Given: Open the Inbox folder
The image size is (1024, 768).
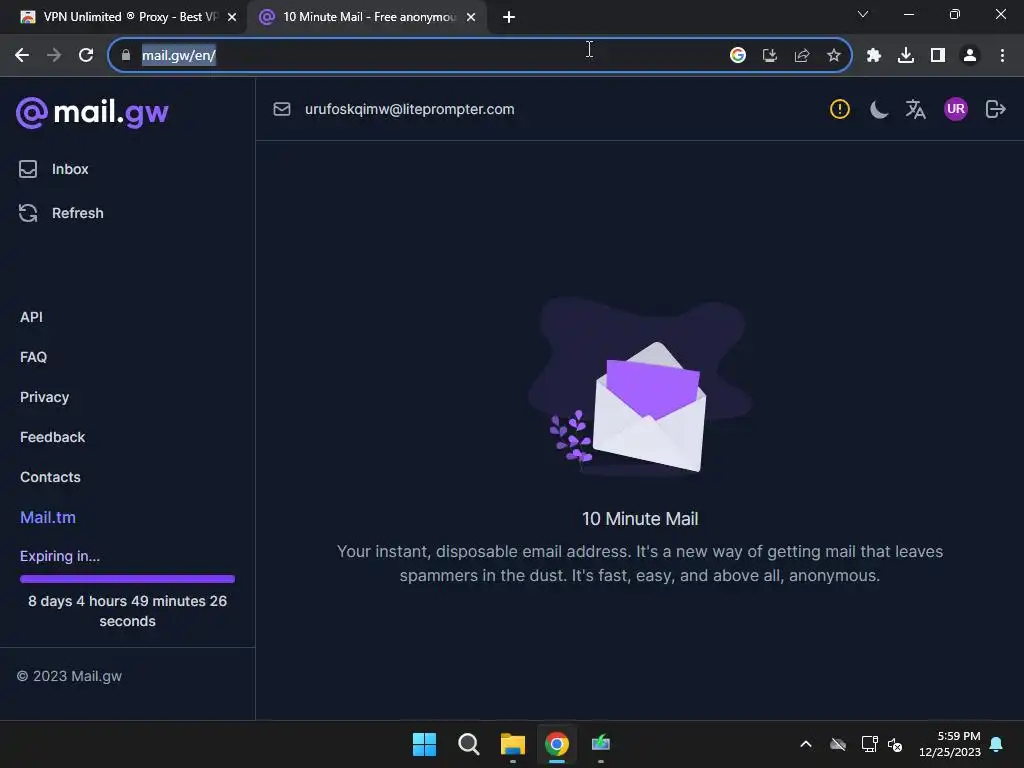Looking at the screenshot, I should (x=54, y=169).
